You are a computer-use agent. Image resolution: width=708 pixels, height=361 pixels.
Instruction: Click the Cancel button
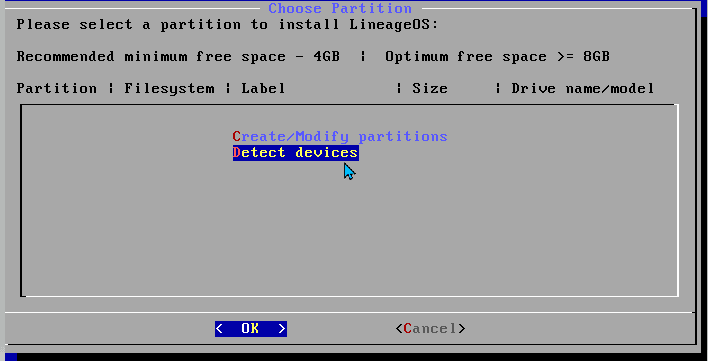pyautogui.click(x=430, y=329)
